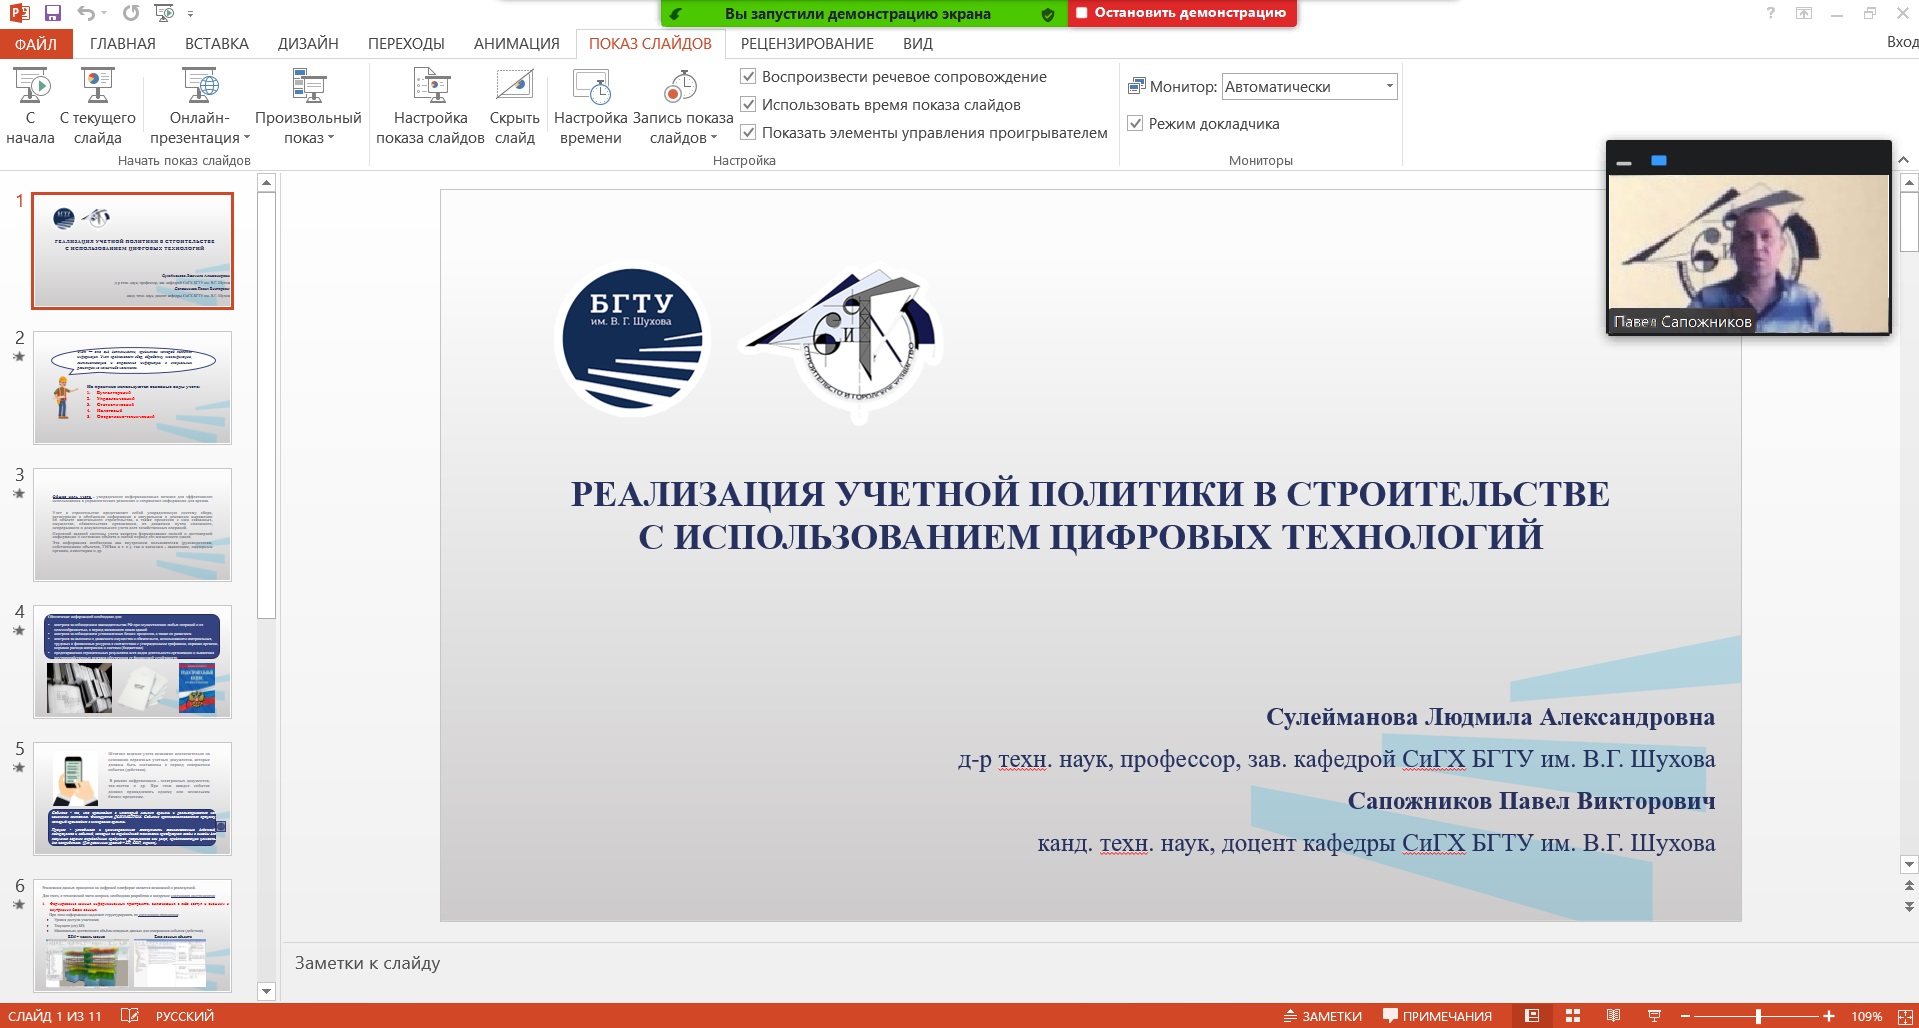Click zoom out minus button
The image size is (1919, 1028).
click(x=1686, y=1016)
